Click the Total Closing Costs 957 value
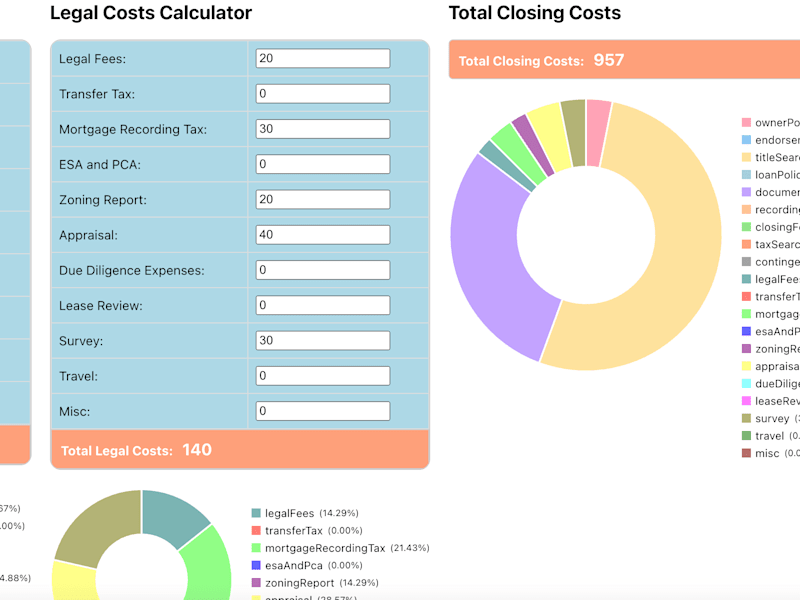This screenshot has height=600, width=800. click(x=609, y=60)
